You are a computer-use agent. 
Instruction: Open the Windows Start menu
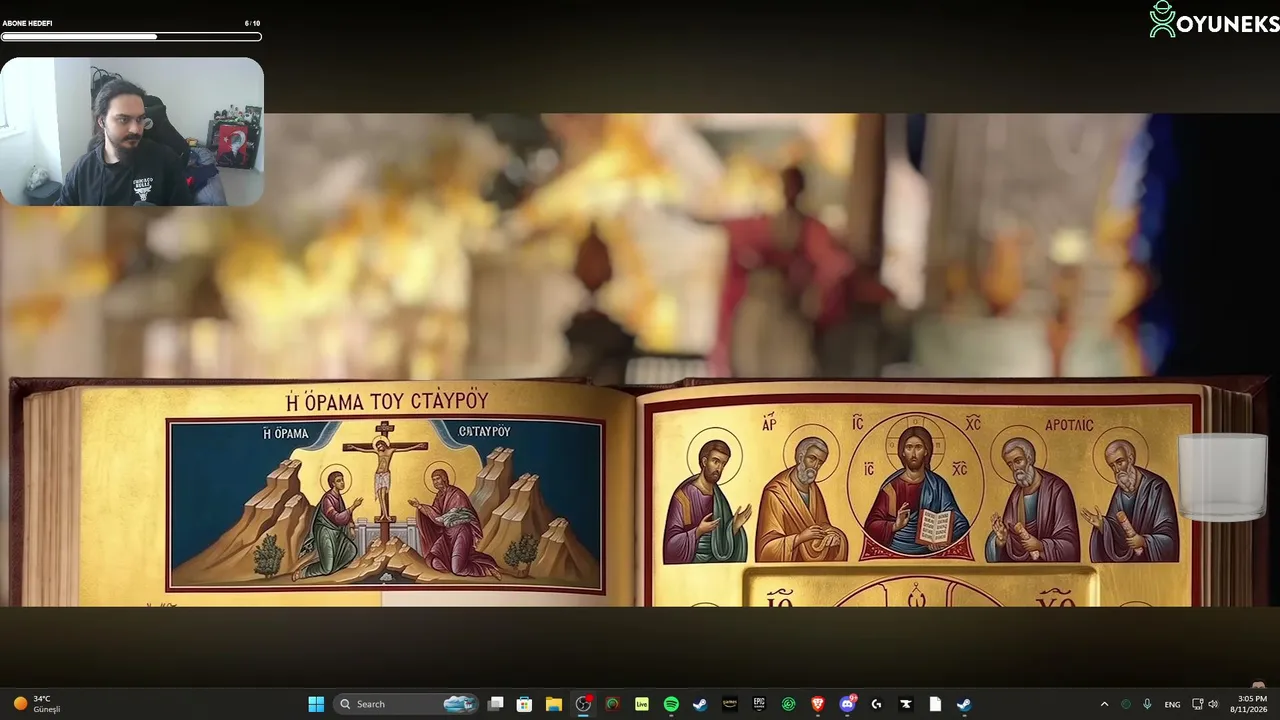(x=316, y=704)
